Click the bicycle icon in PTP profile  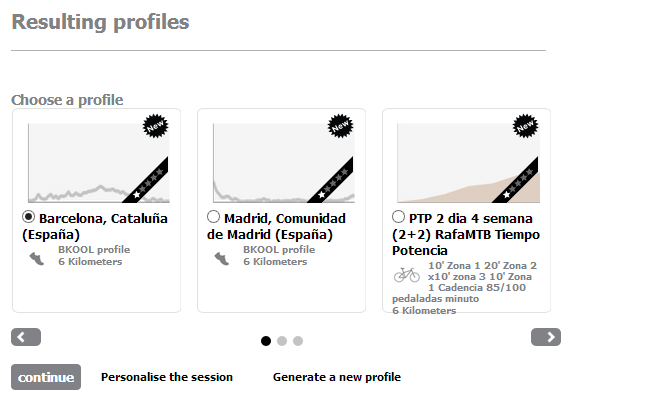coord(407,274)
